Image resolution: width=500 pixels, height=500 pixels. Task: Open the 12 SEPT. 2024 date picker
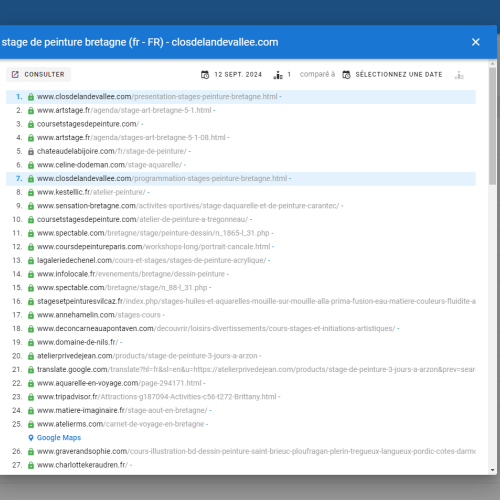click(231, 75)
